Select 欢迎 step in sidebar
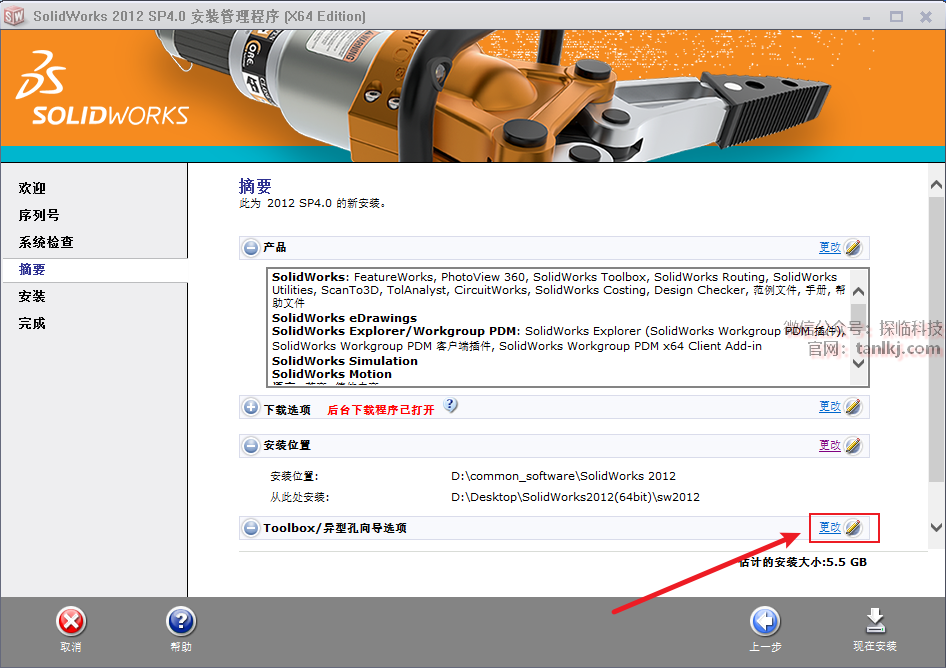 [32, 188]
